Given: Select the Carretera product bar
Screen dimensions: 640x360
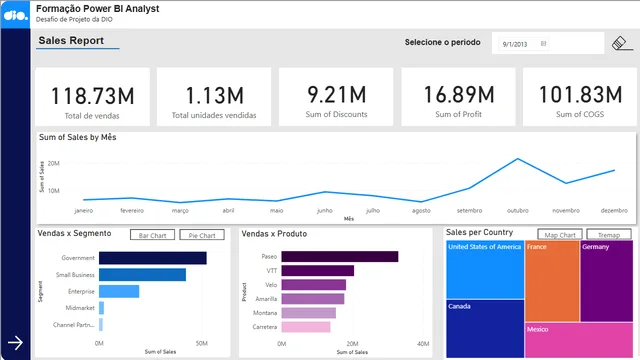Looking at the screenshot, I should point(306,327).
